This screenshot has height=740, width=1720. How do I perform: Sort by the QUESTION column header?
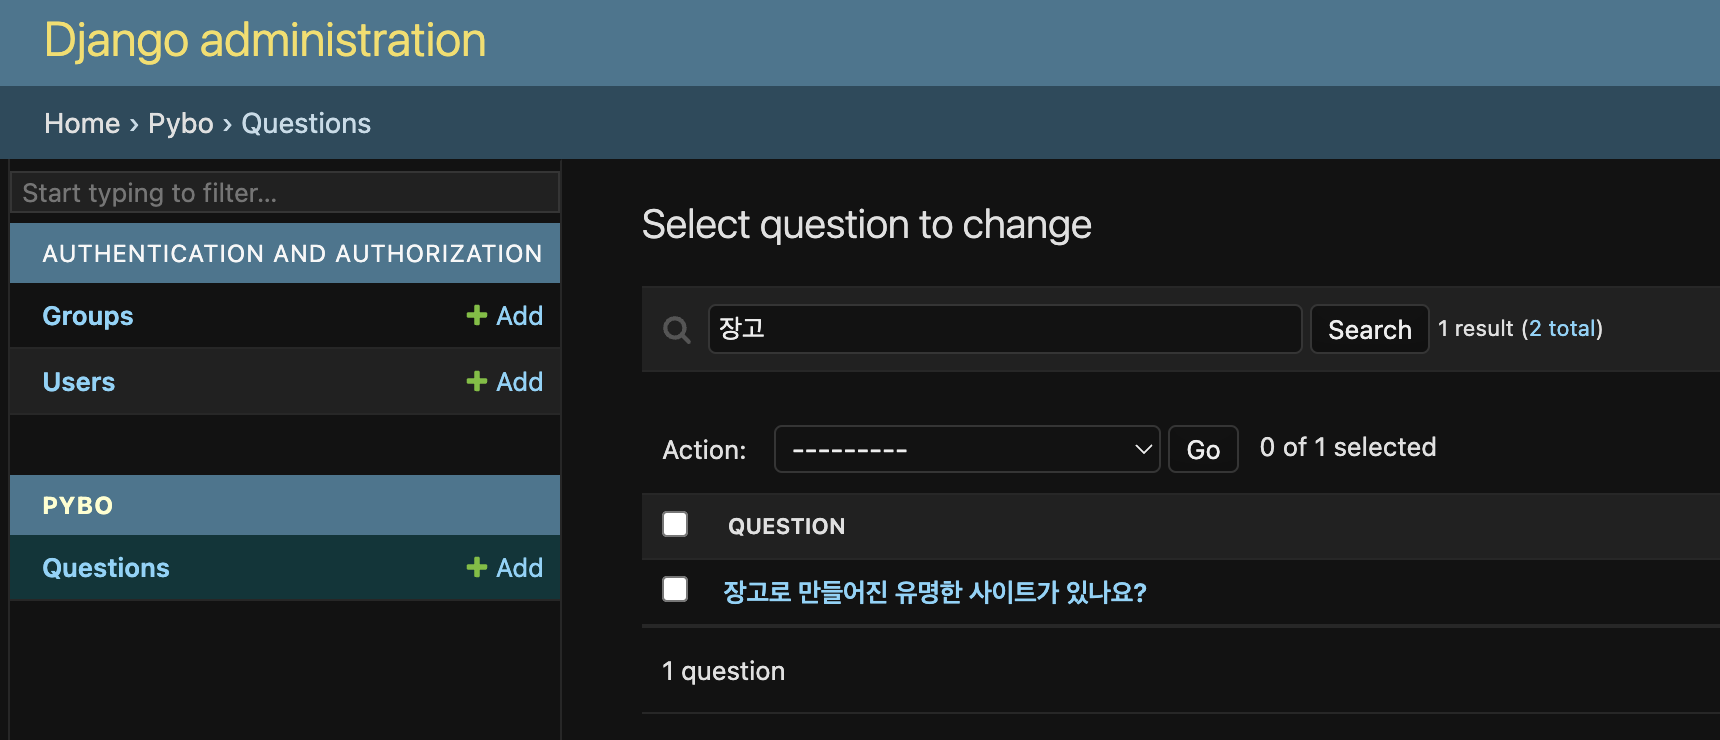786,526
